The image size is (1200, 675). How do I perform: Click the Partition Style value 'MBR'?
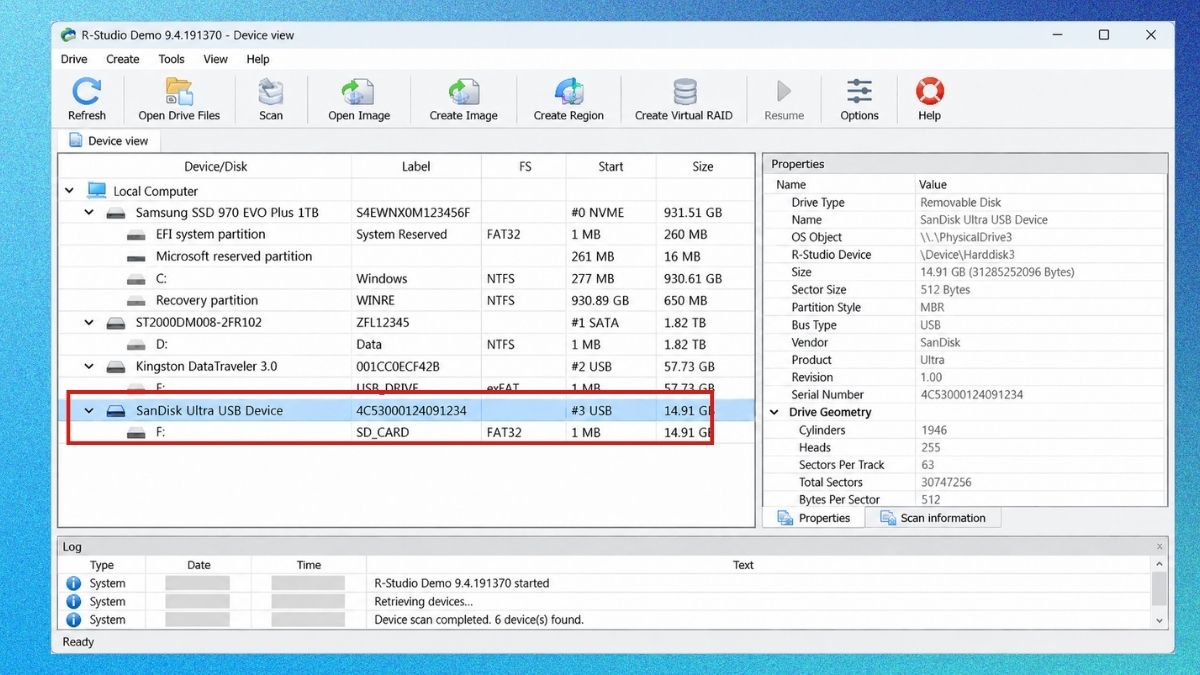click(x=932, y=307)
